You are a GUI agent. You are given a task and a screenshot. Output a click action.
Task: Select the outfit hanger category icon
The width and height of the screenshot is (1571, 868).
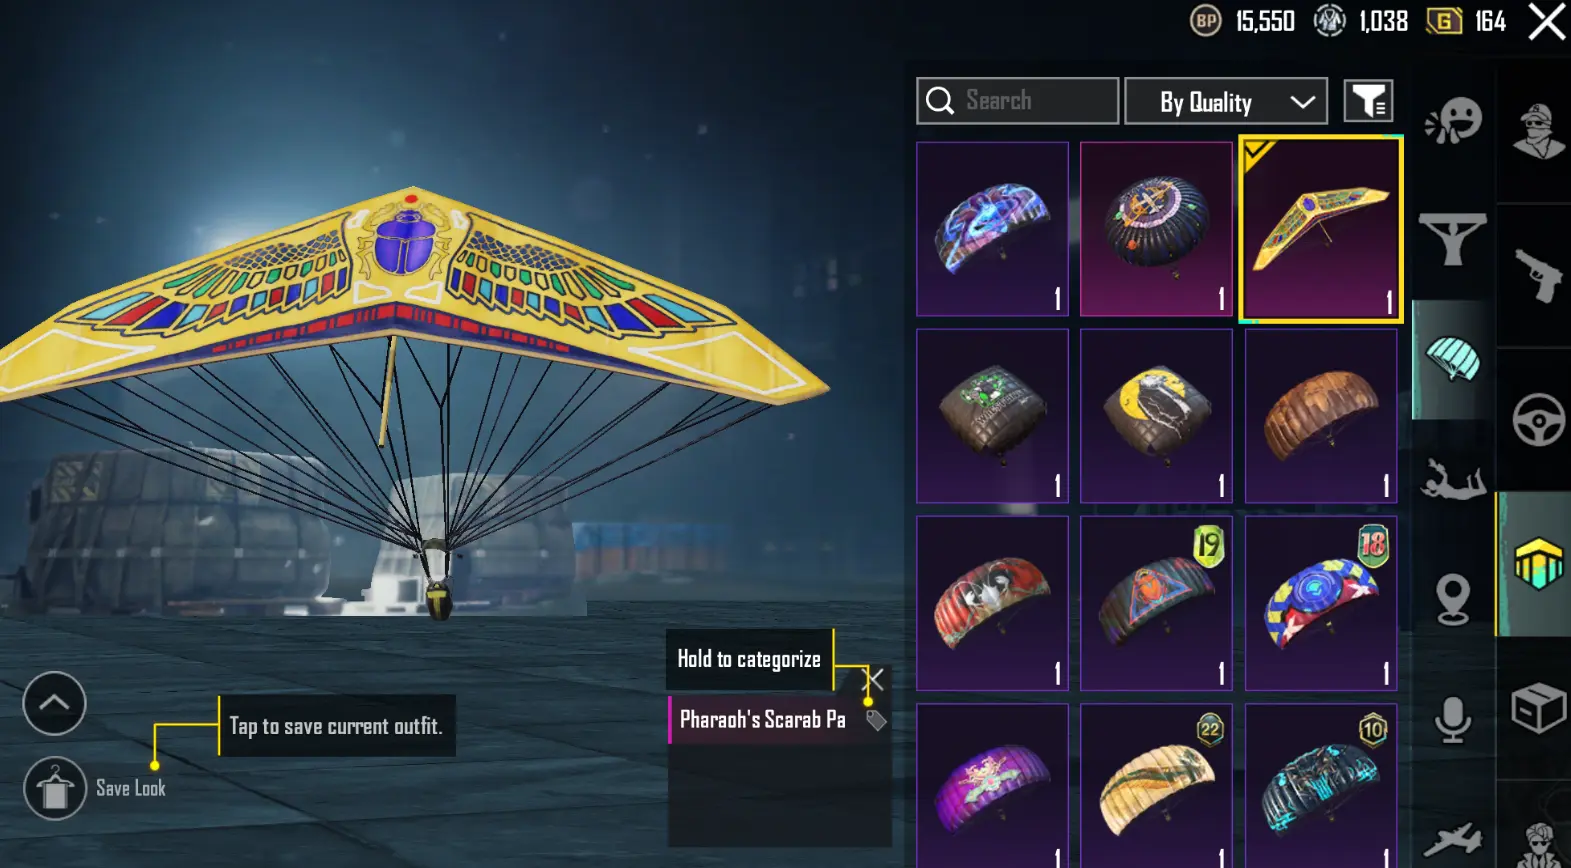tap(1453, 238)
